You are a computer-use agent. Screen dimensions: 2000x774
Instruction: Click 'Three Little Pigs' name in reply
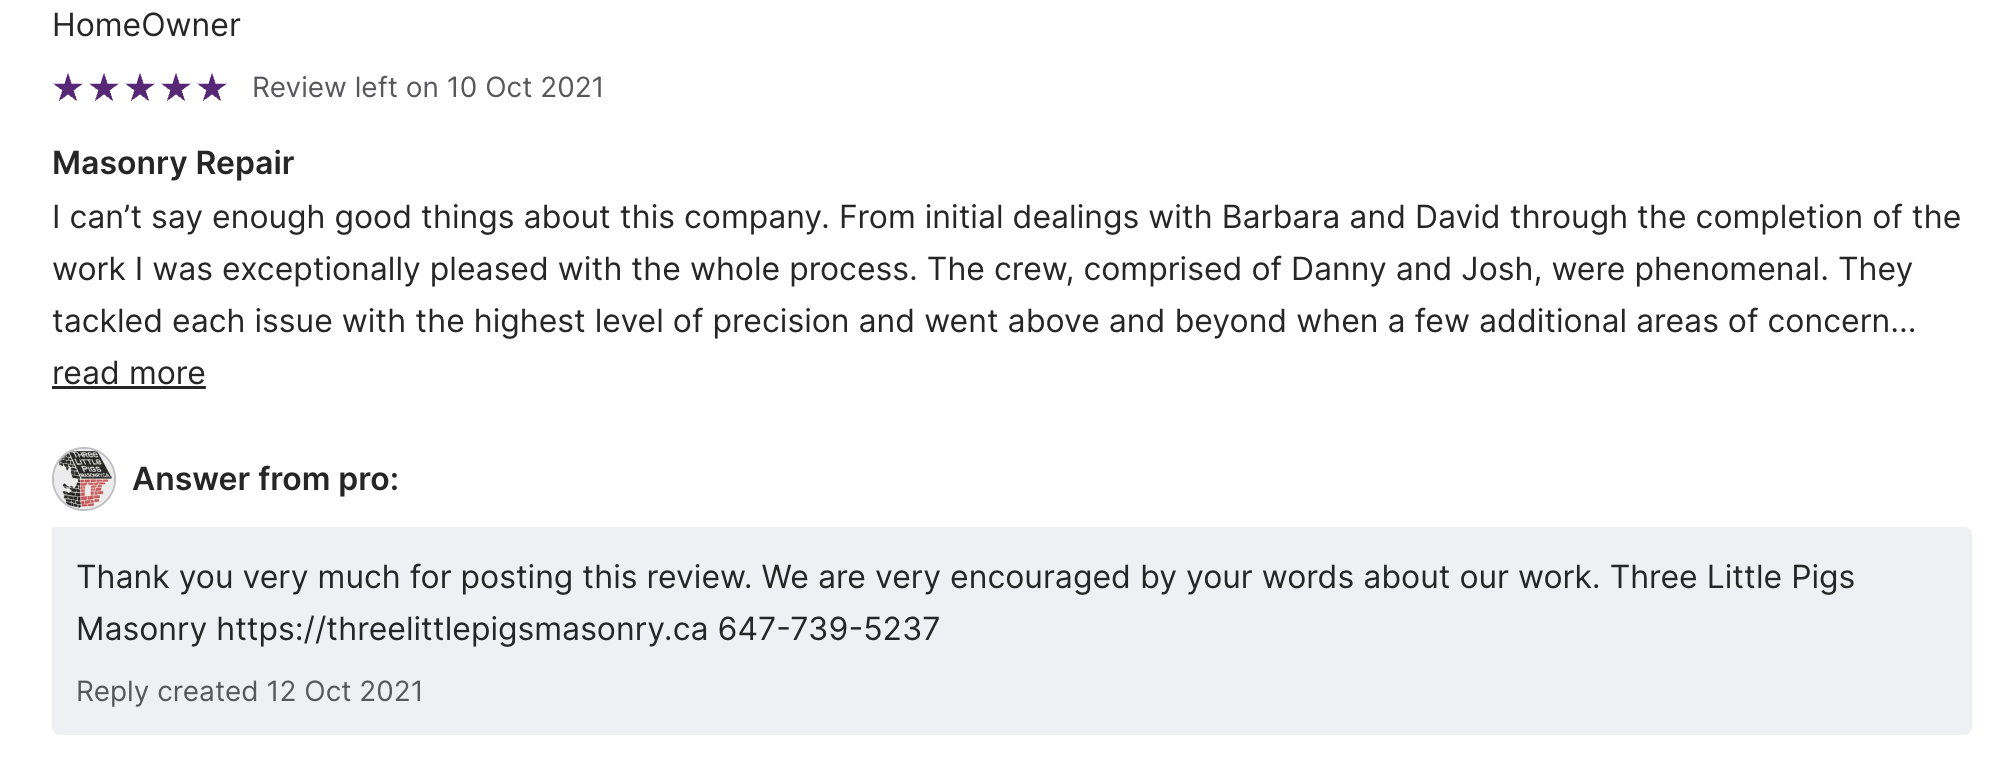tap(1732, 577)
